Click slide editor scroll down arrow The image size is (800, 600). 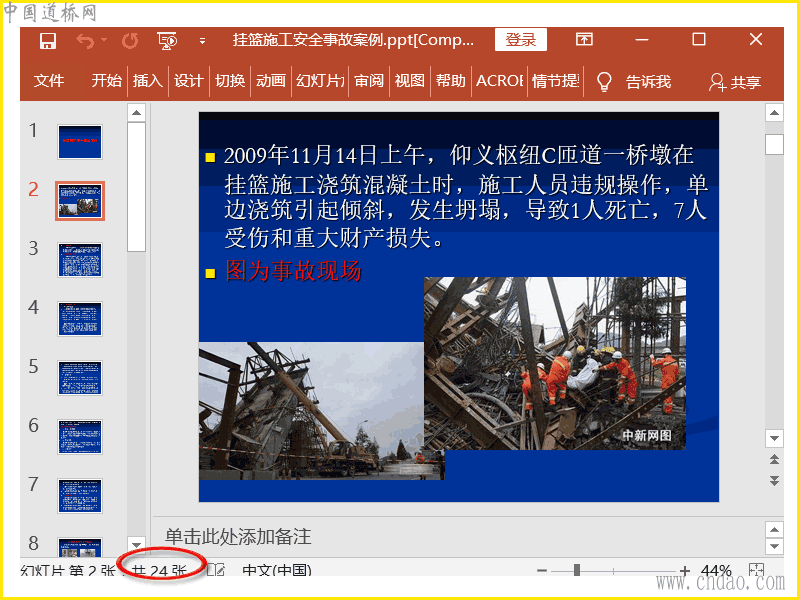point(774,438)
